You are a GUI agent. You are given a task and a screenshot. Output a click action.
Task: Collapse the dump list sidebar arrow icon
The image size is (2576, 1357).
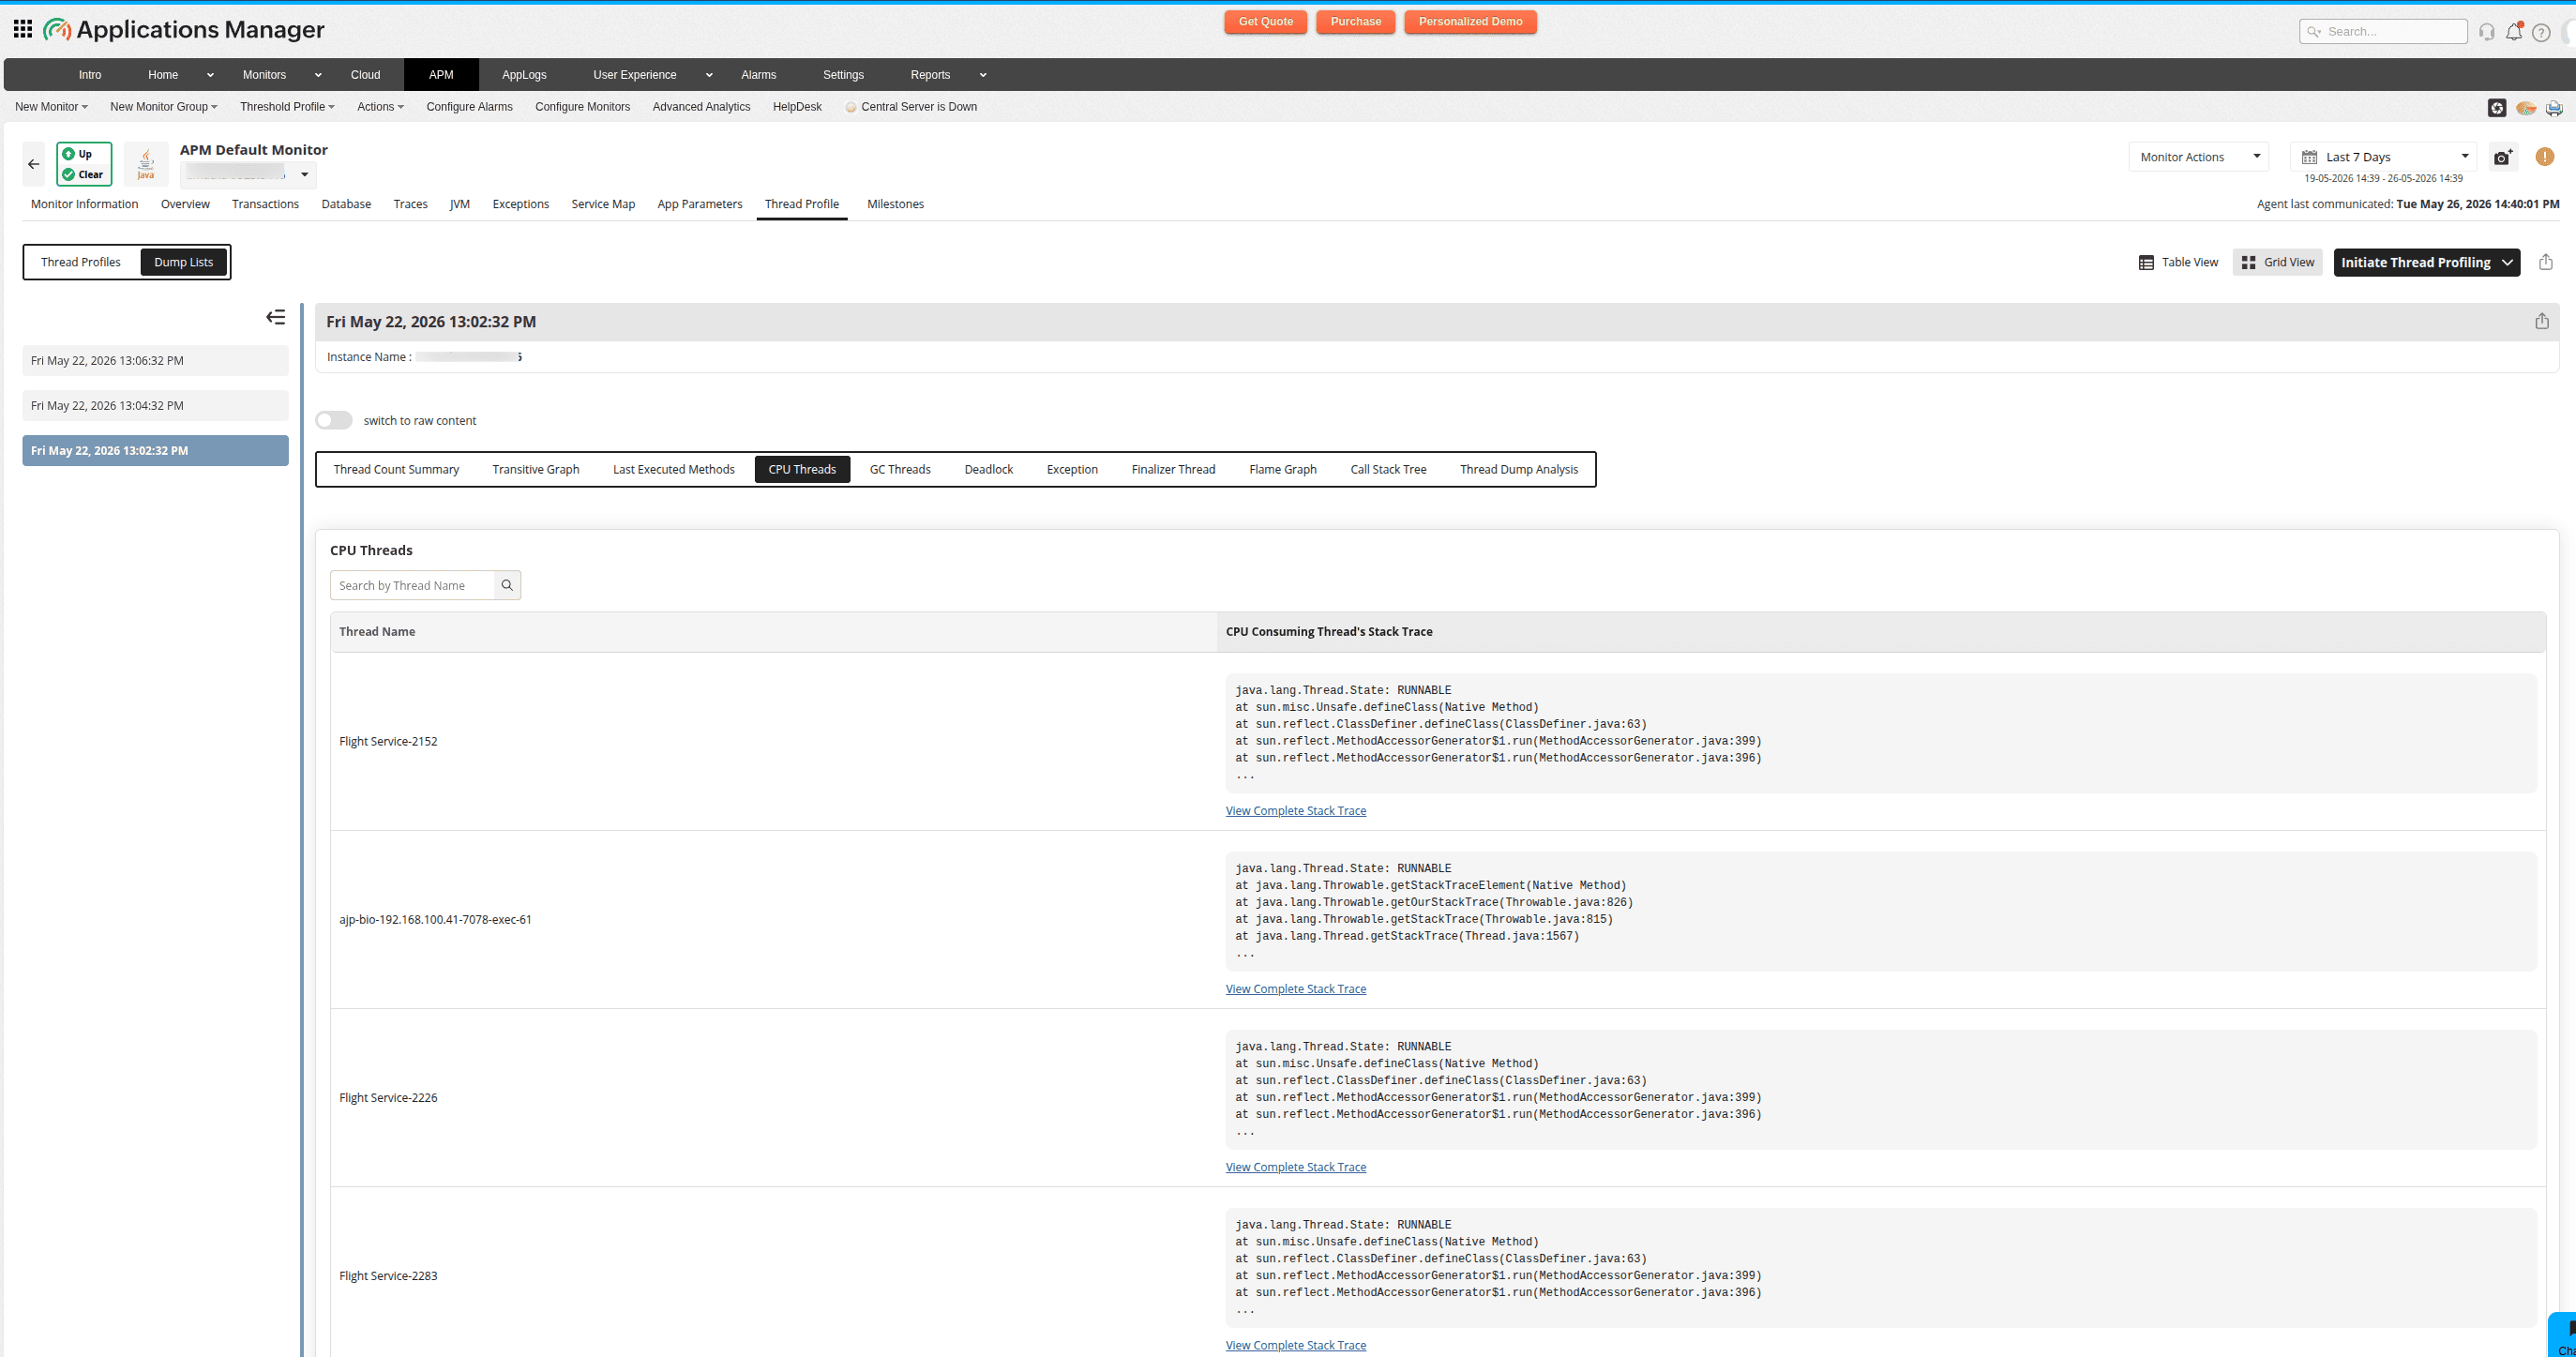coord(276,317)
